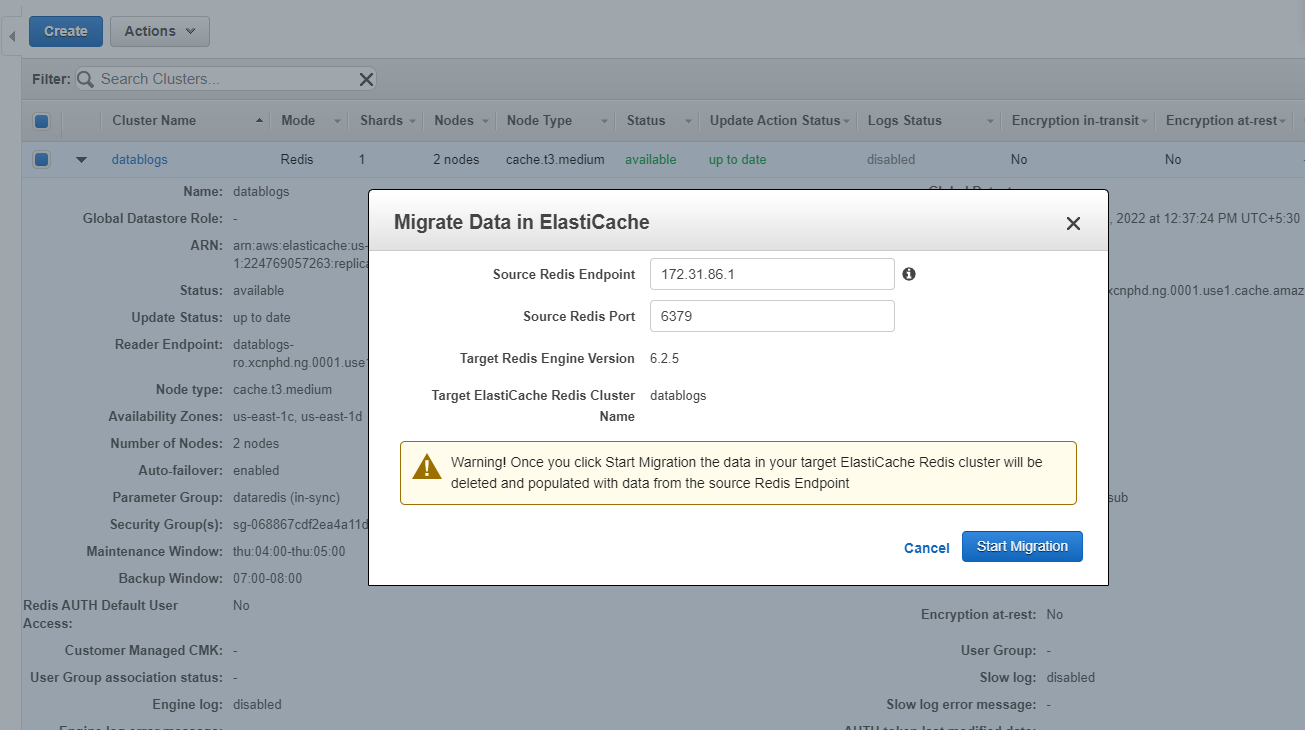Click the '6.2.5' engine version value
This screenshot has width=1305, height=730.
coord(664,358)
